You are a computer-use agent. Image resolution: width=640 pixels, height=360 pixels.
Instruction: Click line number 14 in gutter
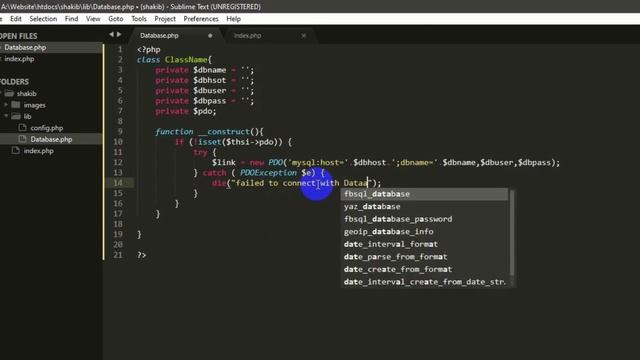[118, 183]
